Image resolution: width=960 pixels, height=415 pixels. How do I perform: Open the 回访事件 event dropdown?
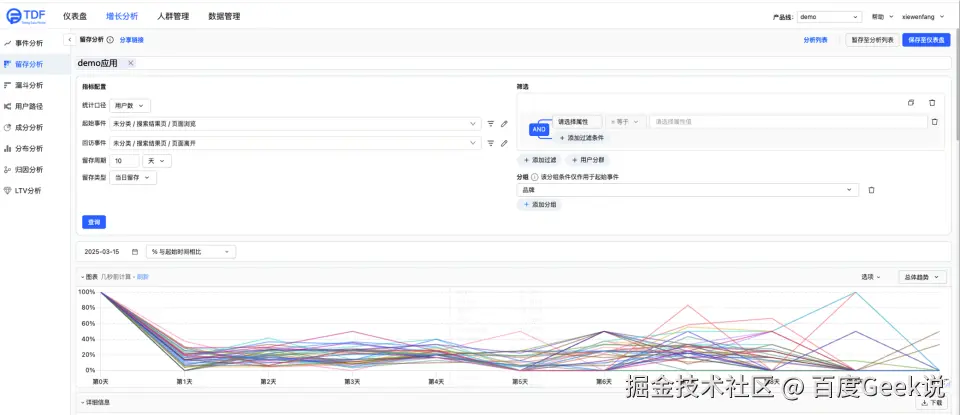pos(295,143)
